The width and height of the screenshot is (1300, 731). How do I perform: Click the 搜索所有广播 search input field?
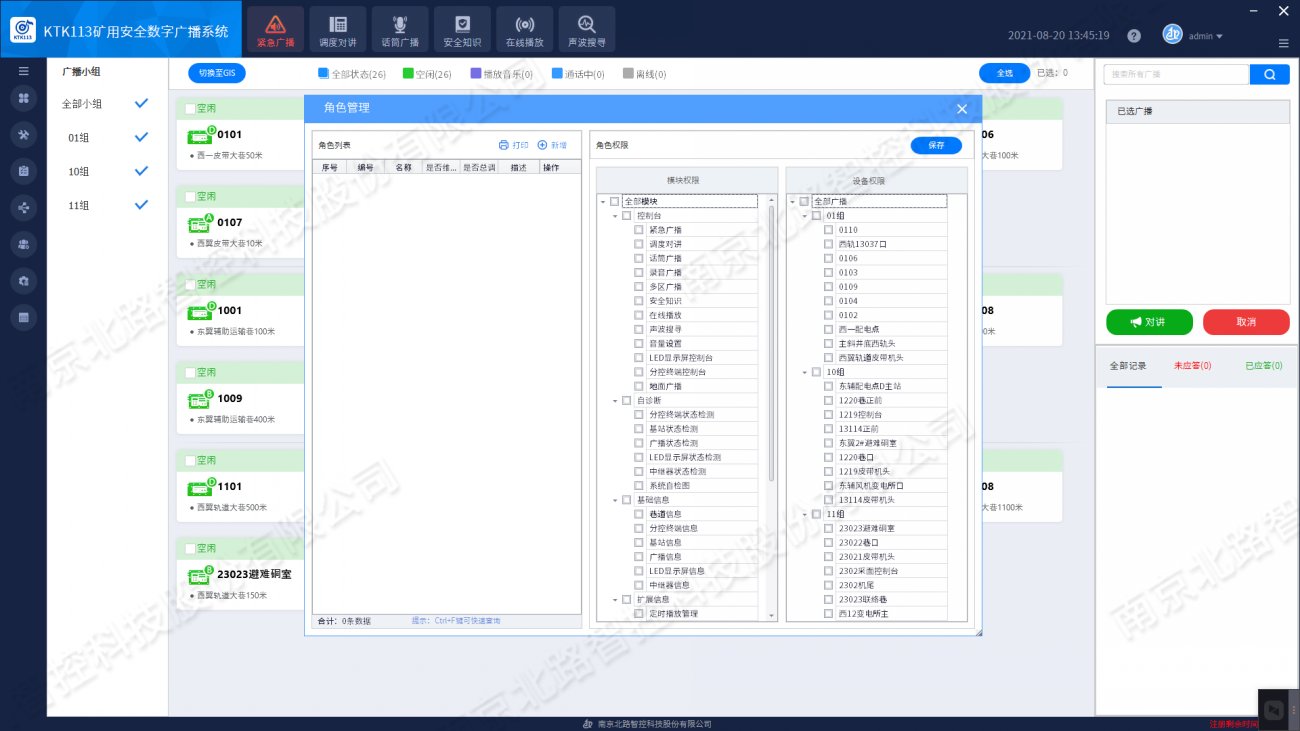tap(1176, 74)
